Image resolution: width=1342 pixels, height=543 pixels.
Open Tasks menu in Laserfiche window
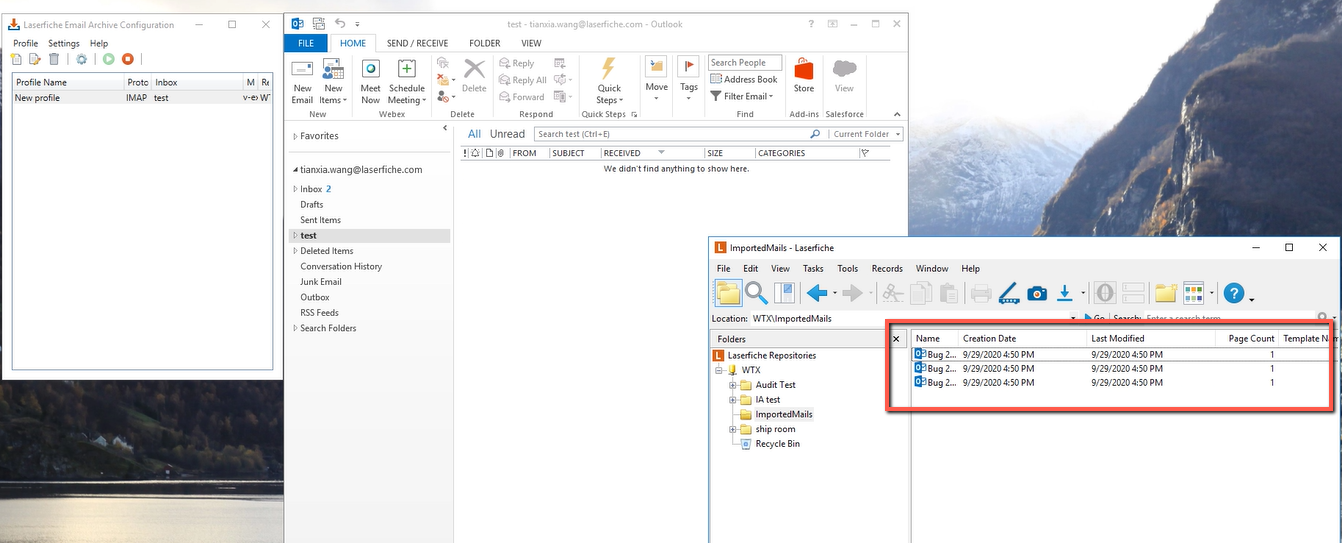click(x=813, y=269)
